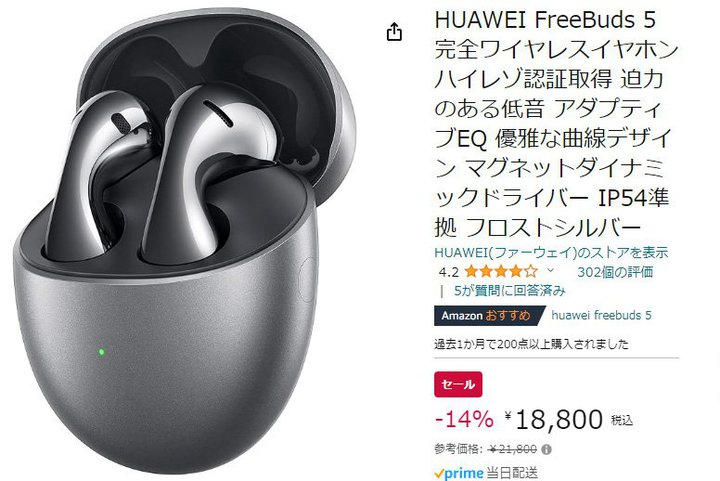
Task: Click the ¥18,800 sale price
Action: [555, 419]
